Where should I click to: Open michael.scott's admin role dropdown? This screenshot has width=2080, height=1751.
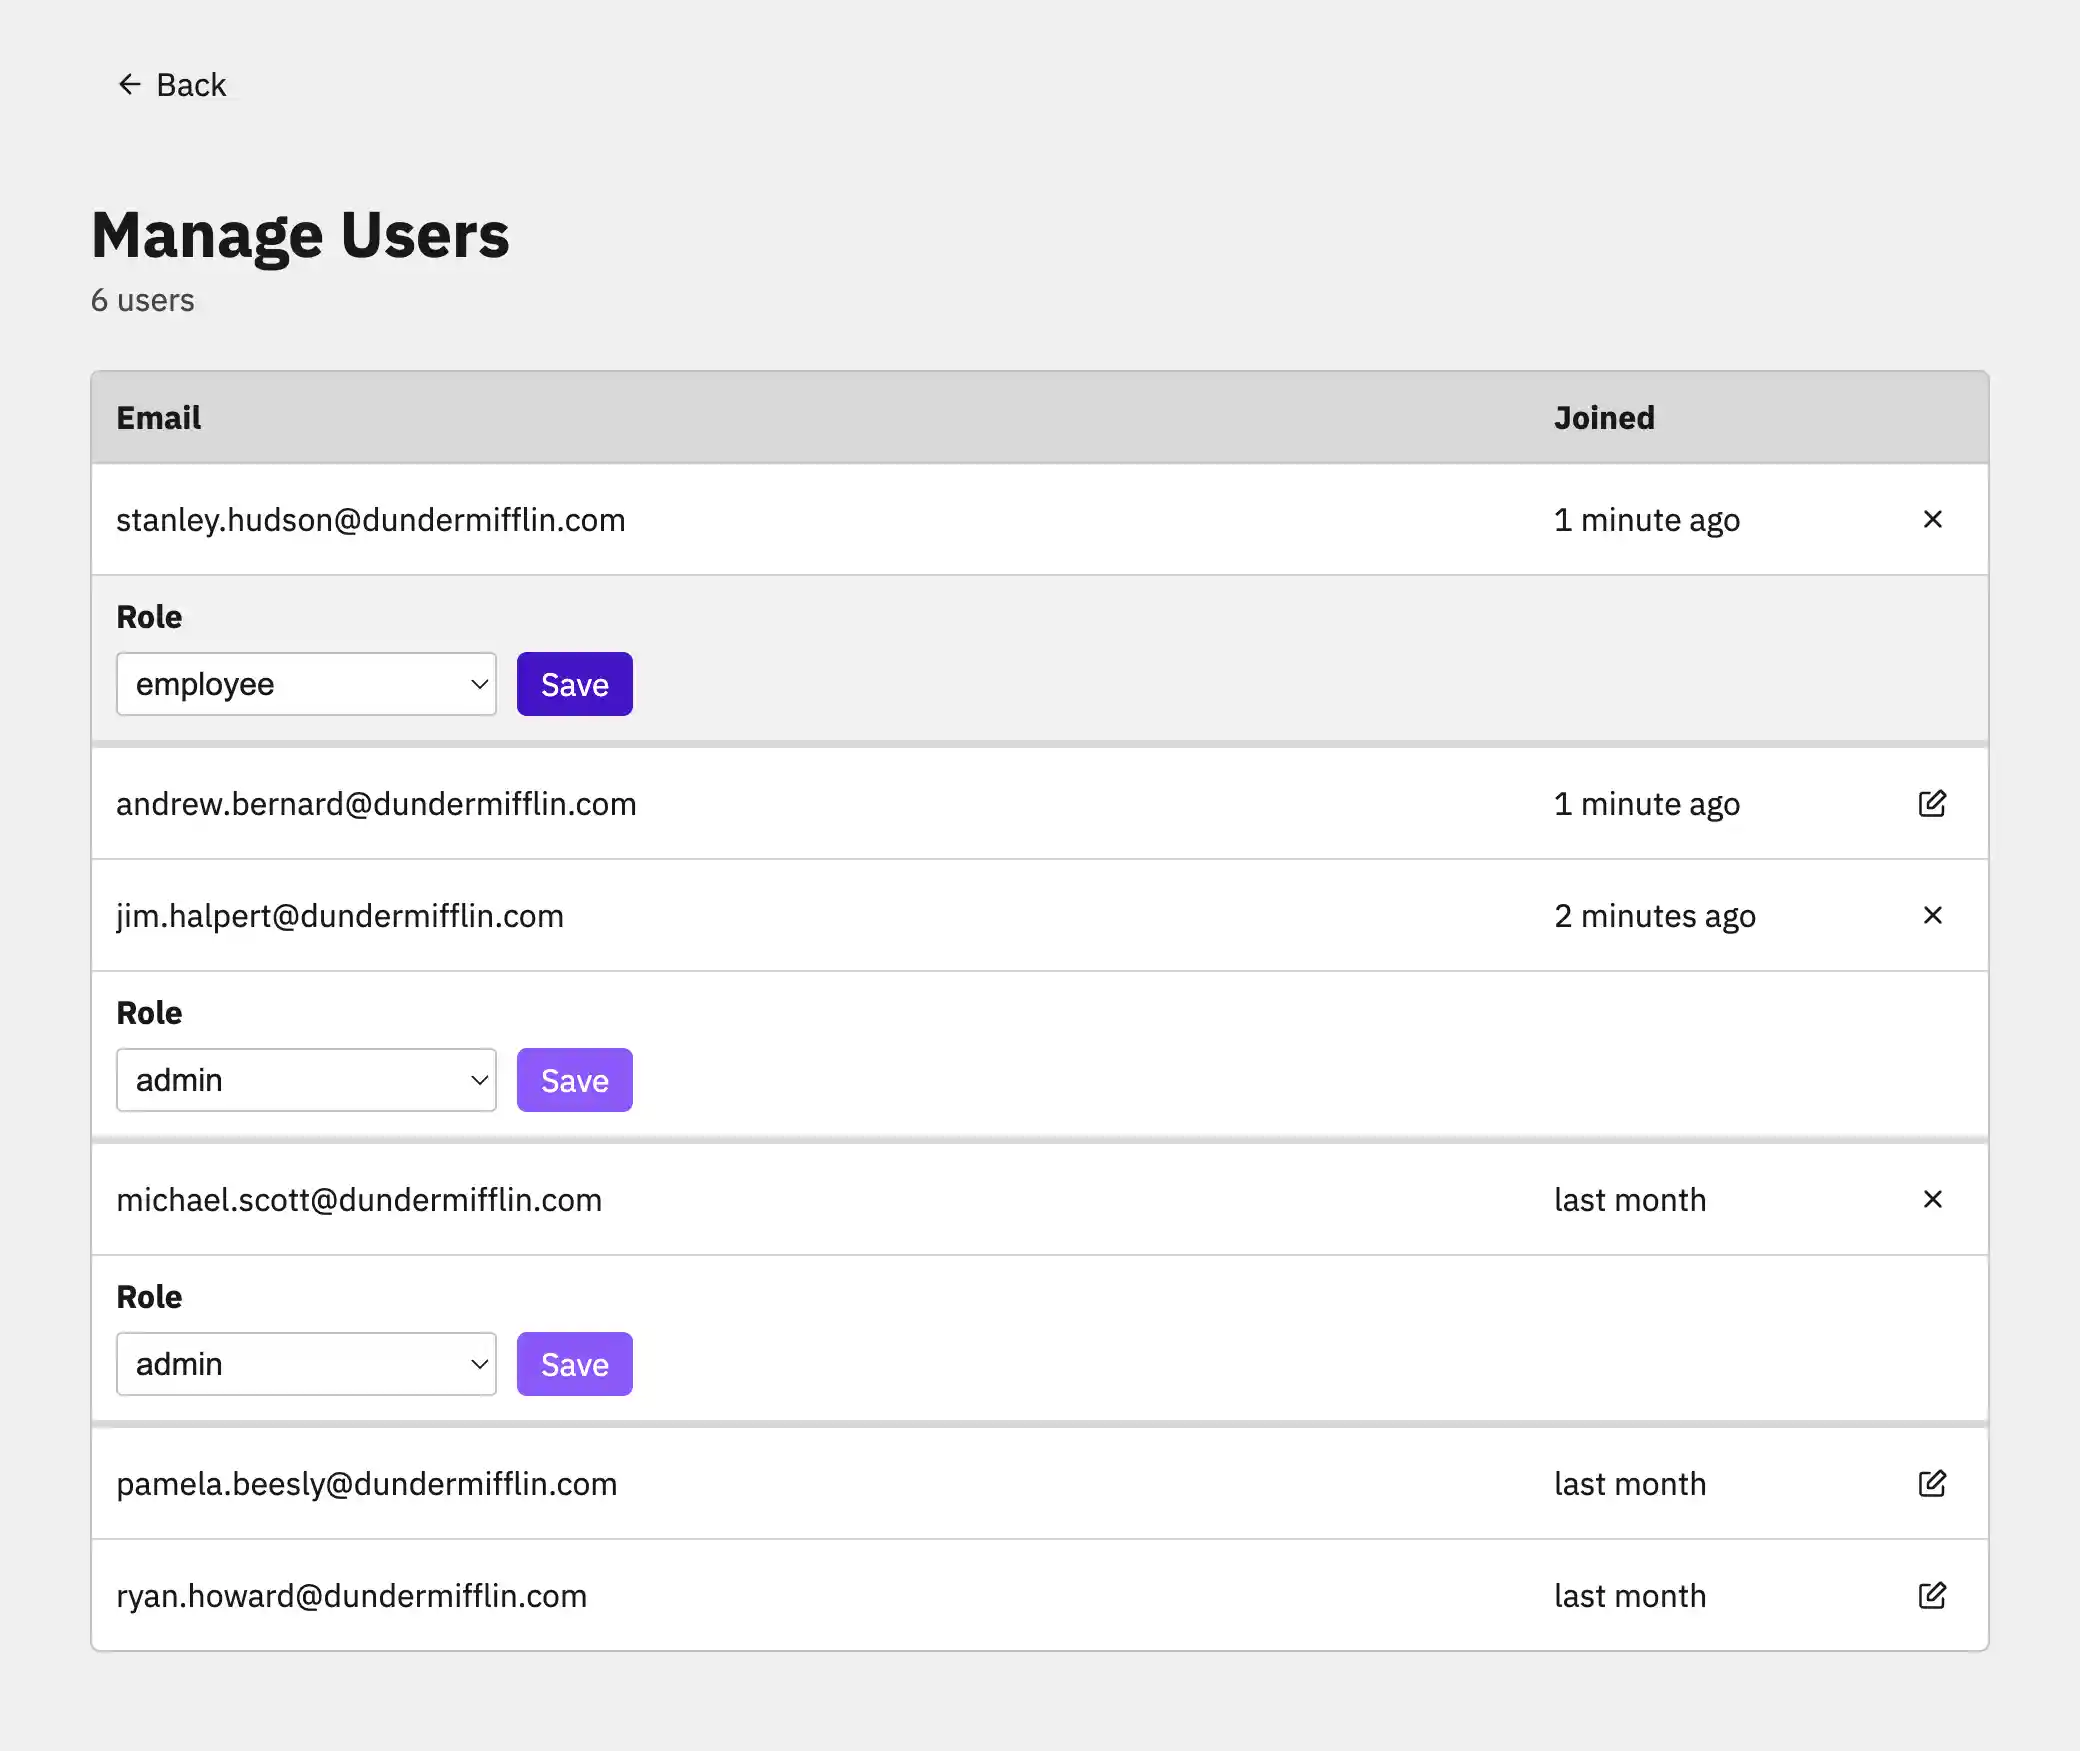(x=306, y=1364)
